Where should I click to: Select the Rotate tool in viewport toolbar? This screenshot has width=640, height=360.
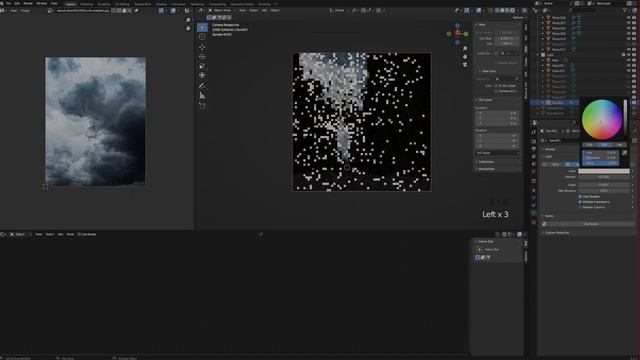pyautogui.click(x=202, y=57)
